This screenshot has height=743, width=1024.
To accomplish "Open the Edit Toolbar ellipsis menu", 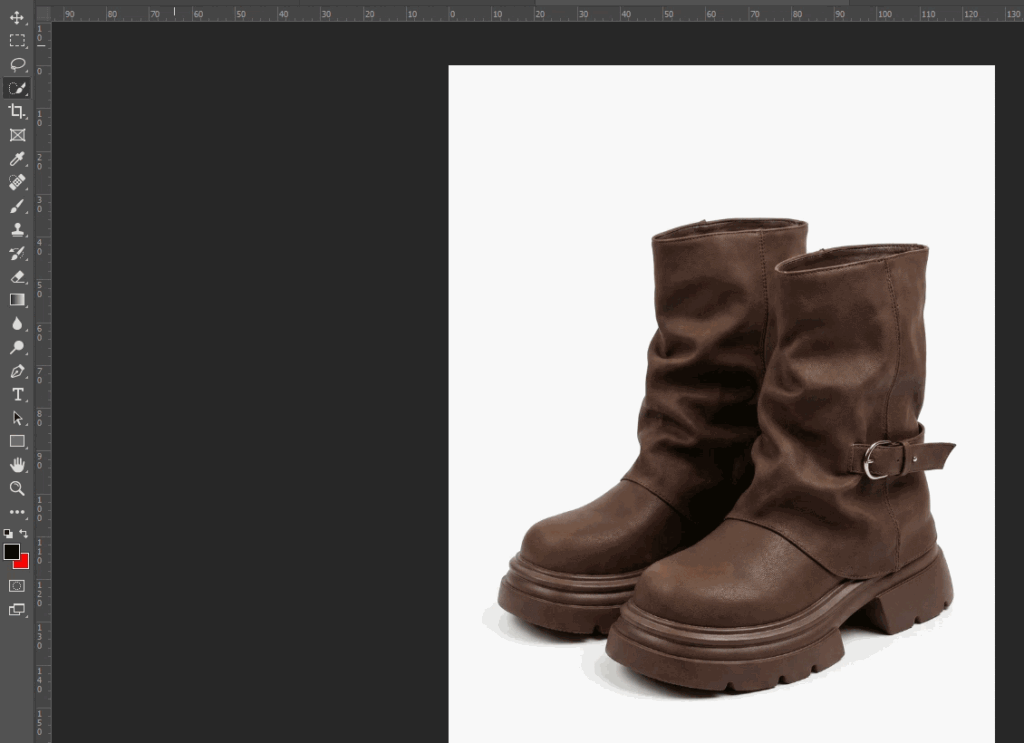I will 16,511.
